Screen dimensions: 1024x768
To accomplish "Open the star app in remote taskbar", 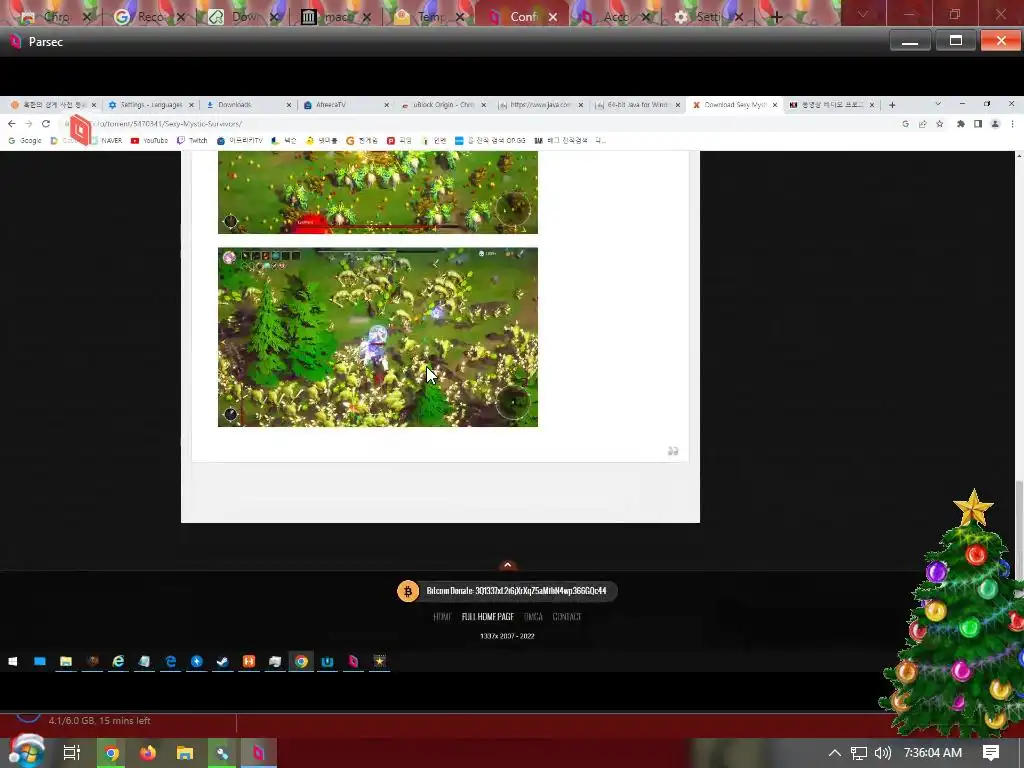I will (379, 662).
